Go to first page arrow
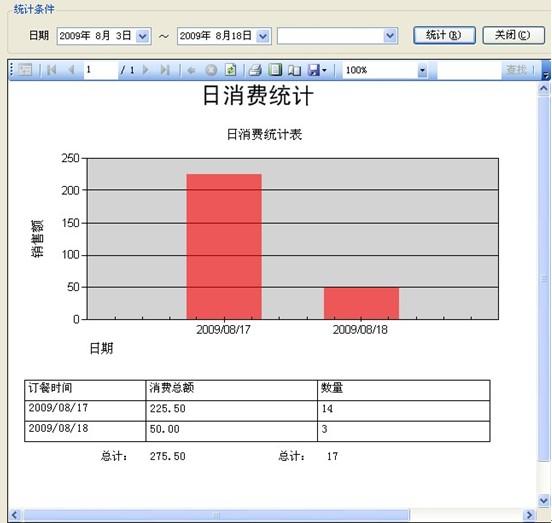The height and width of the screenshot is (523, 552). (x=52, y=70)
